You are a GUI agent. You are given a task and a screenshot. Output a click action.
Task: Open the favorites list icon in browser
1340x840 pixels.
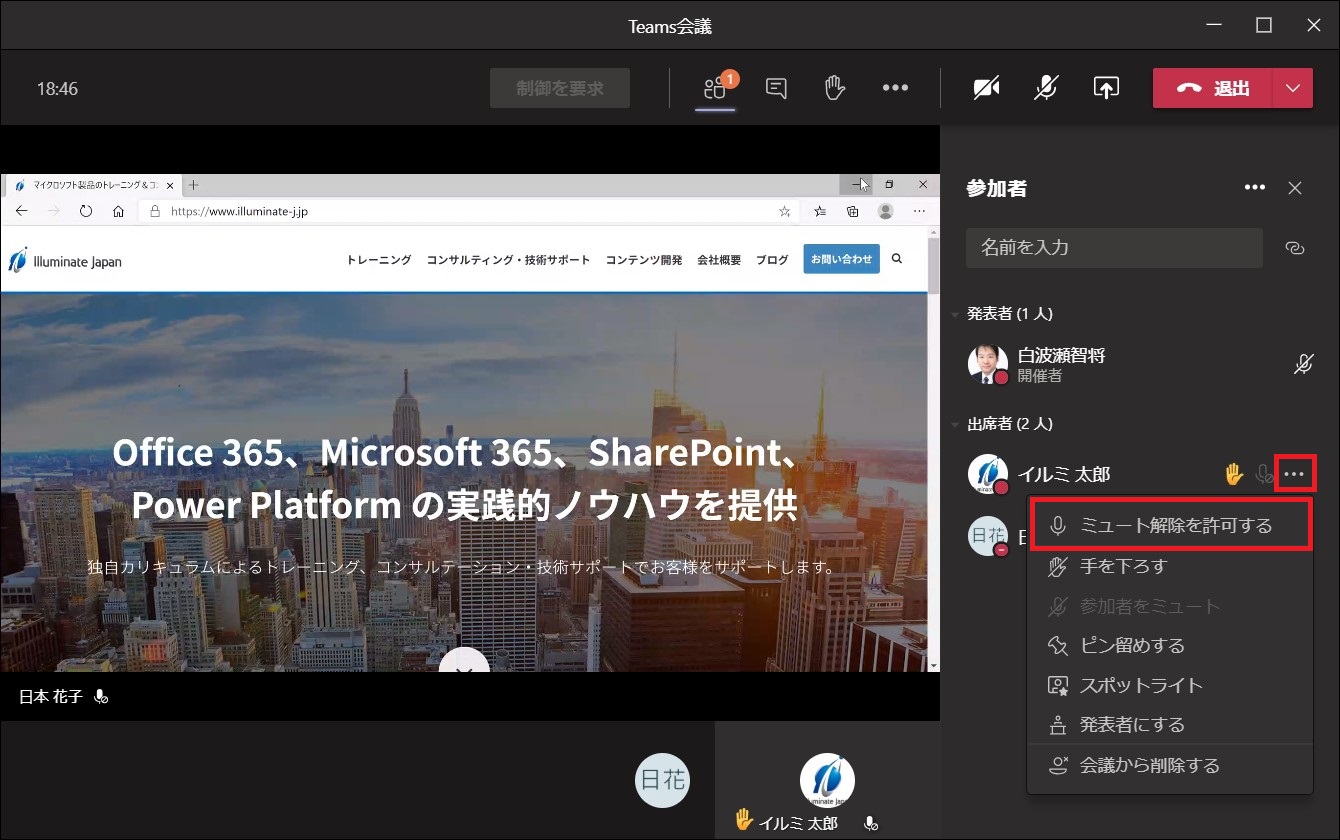coord(820,211)
